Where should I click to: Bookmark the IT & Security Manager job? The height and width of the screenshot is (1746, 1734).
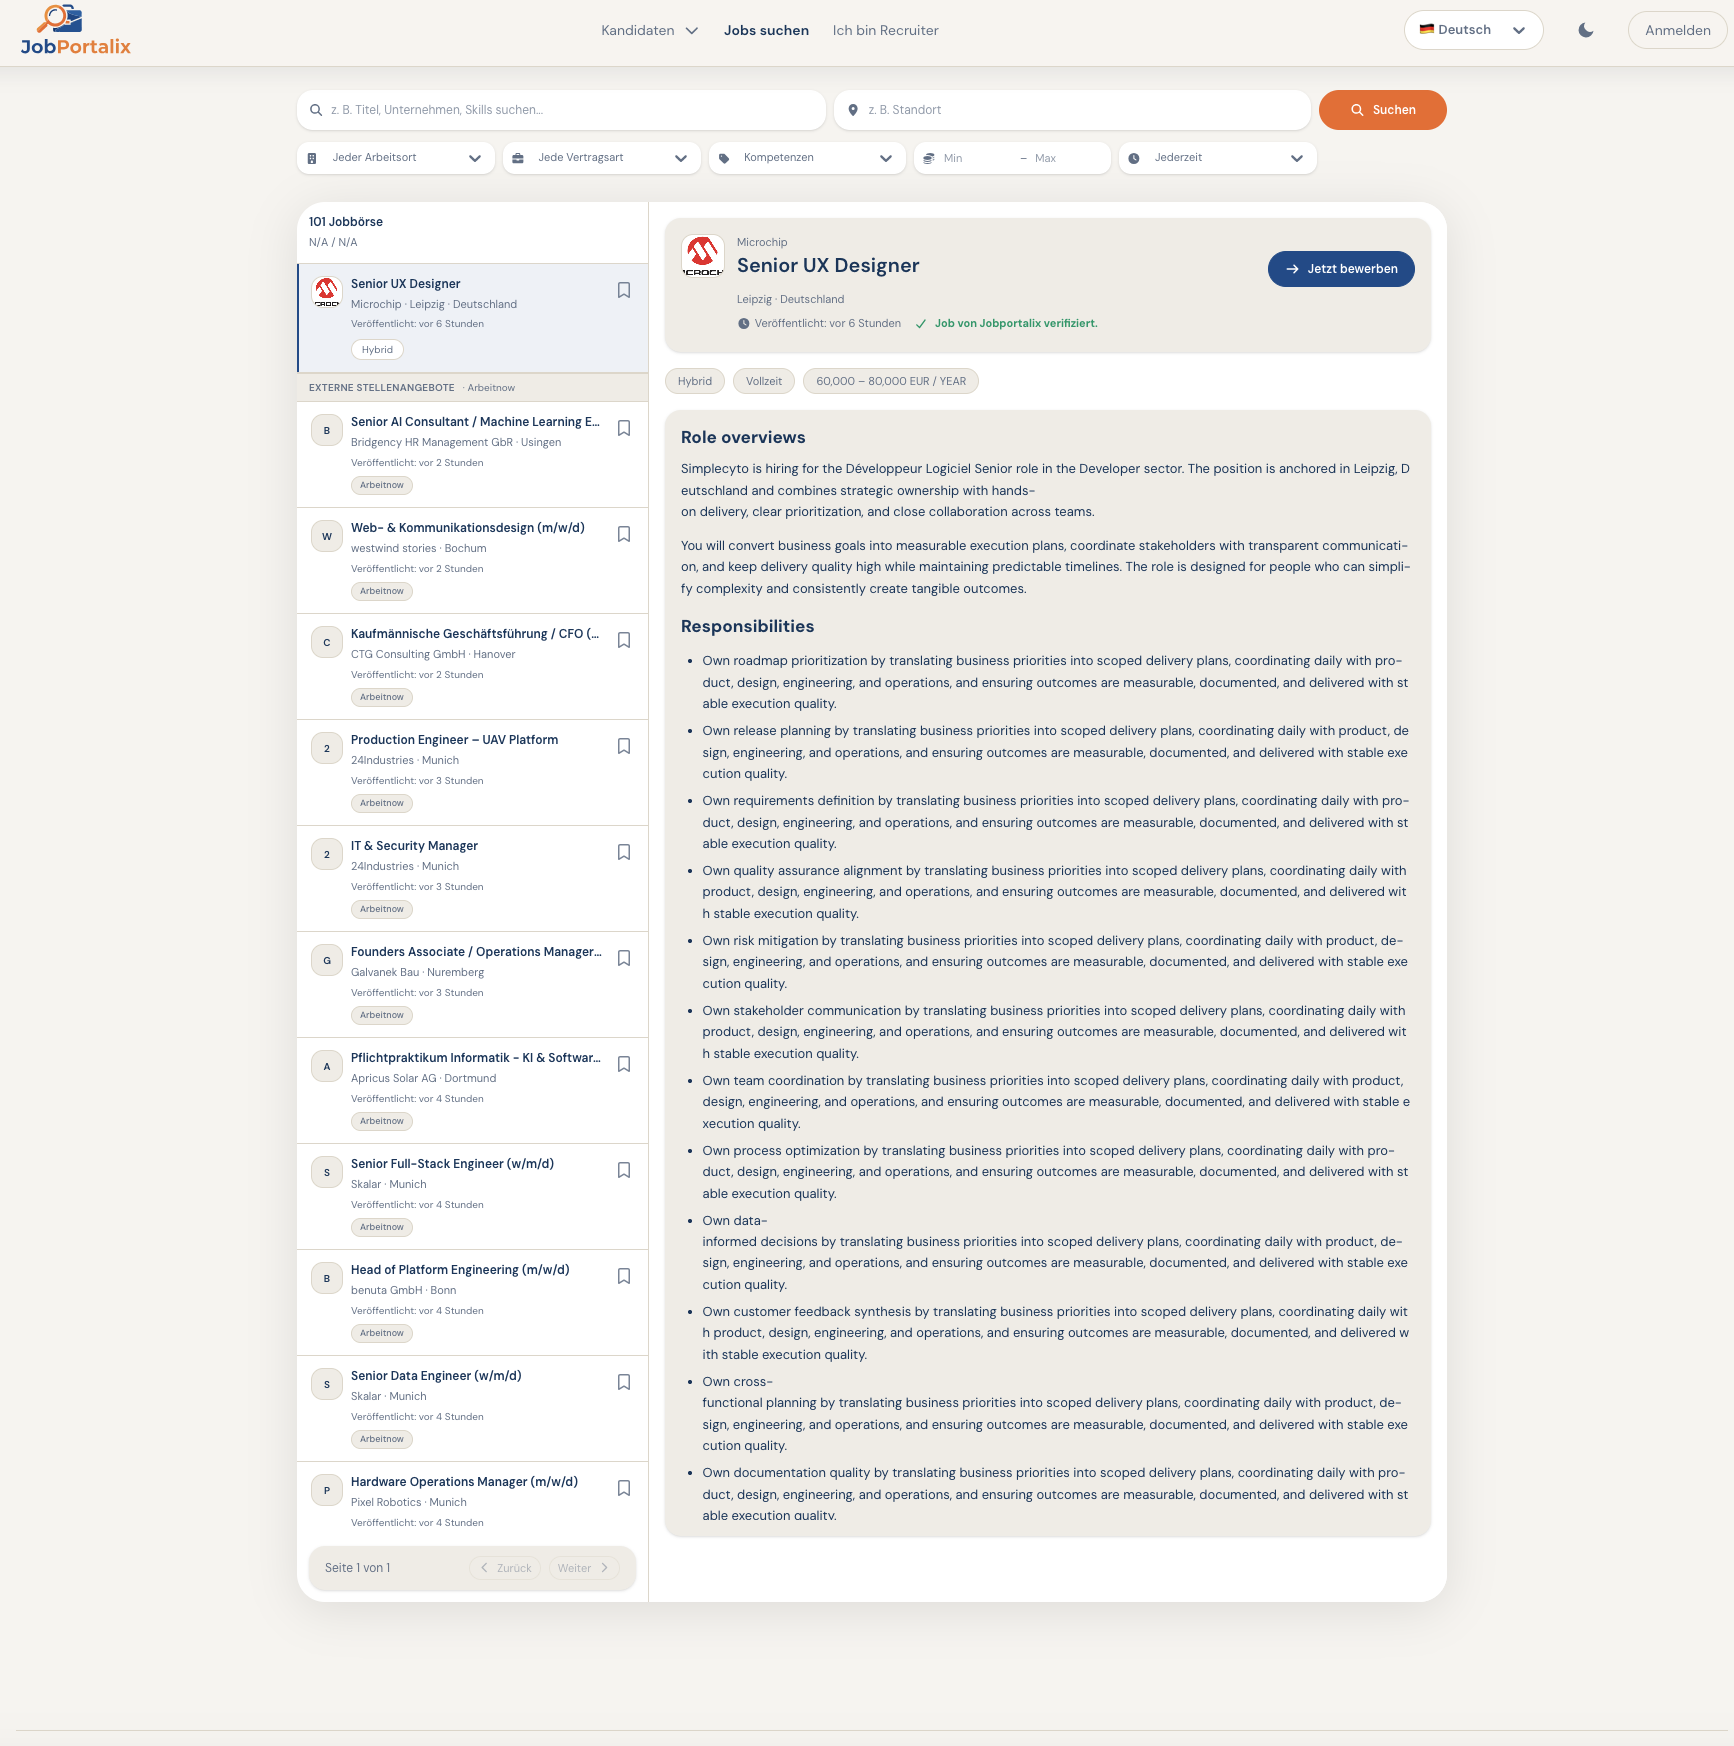pyautogui.click(x=624, y=852)
